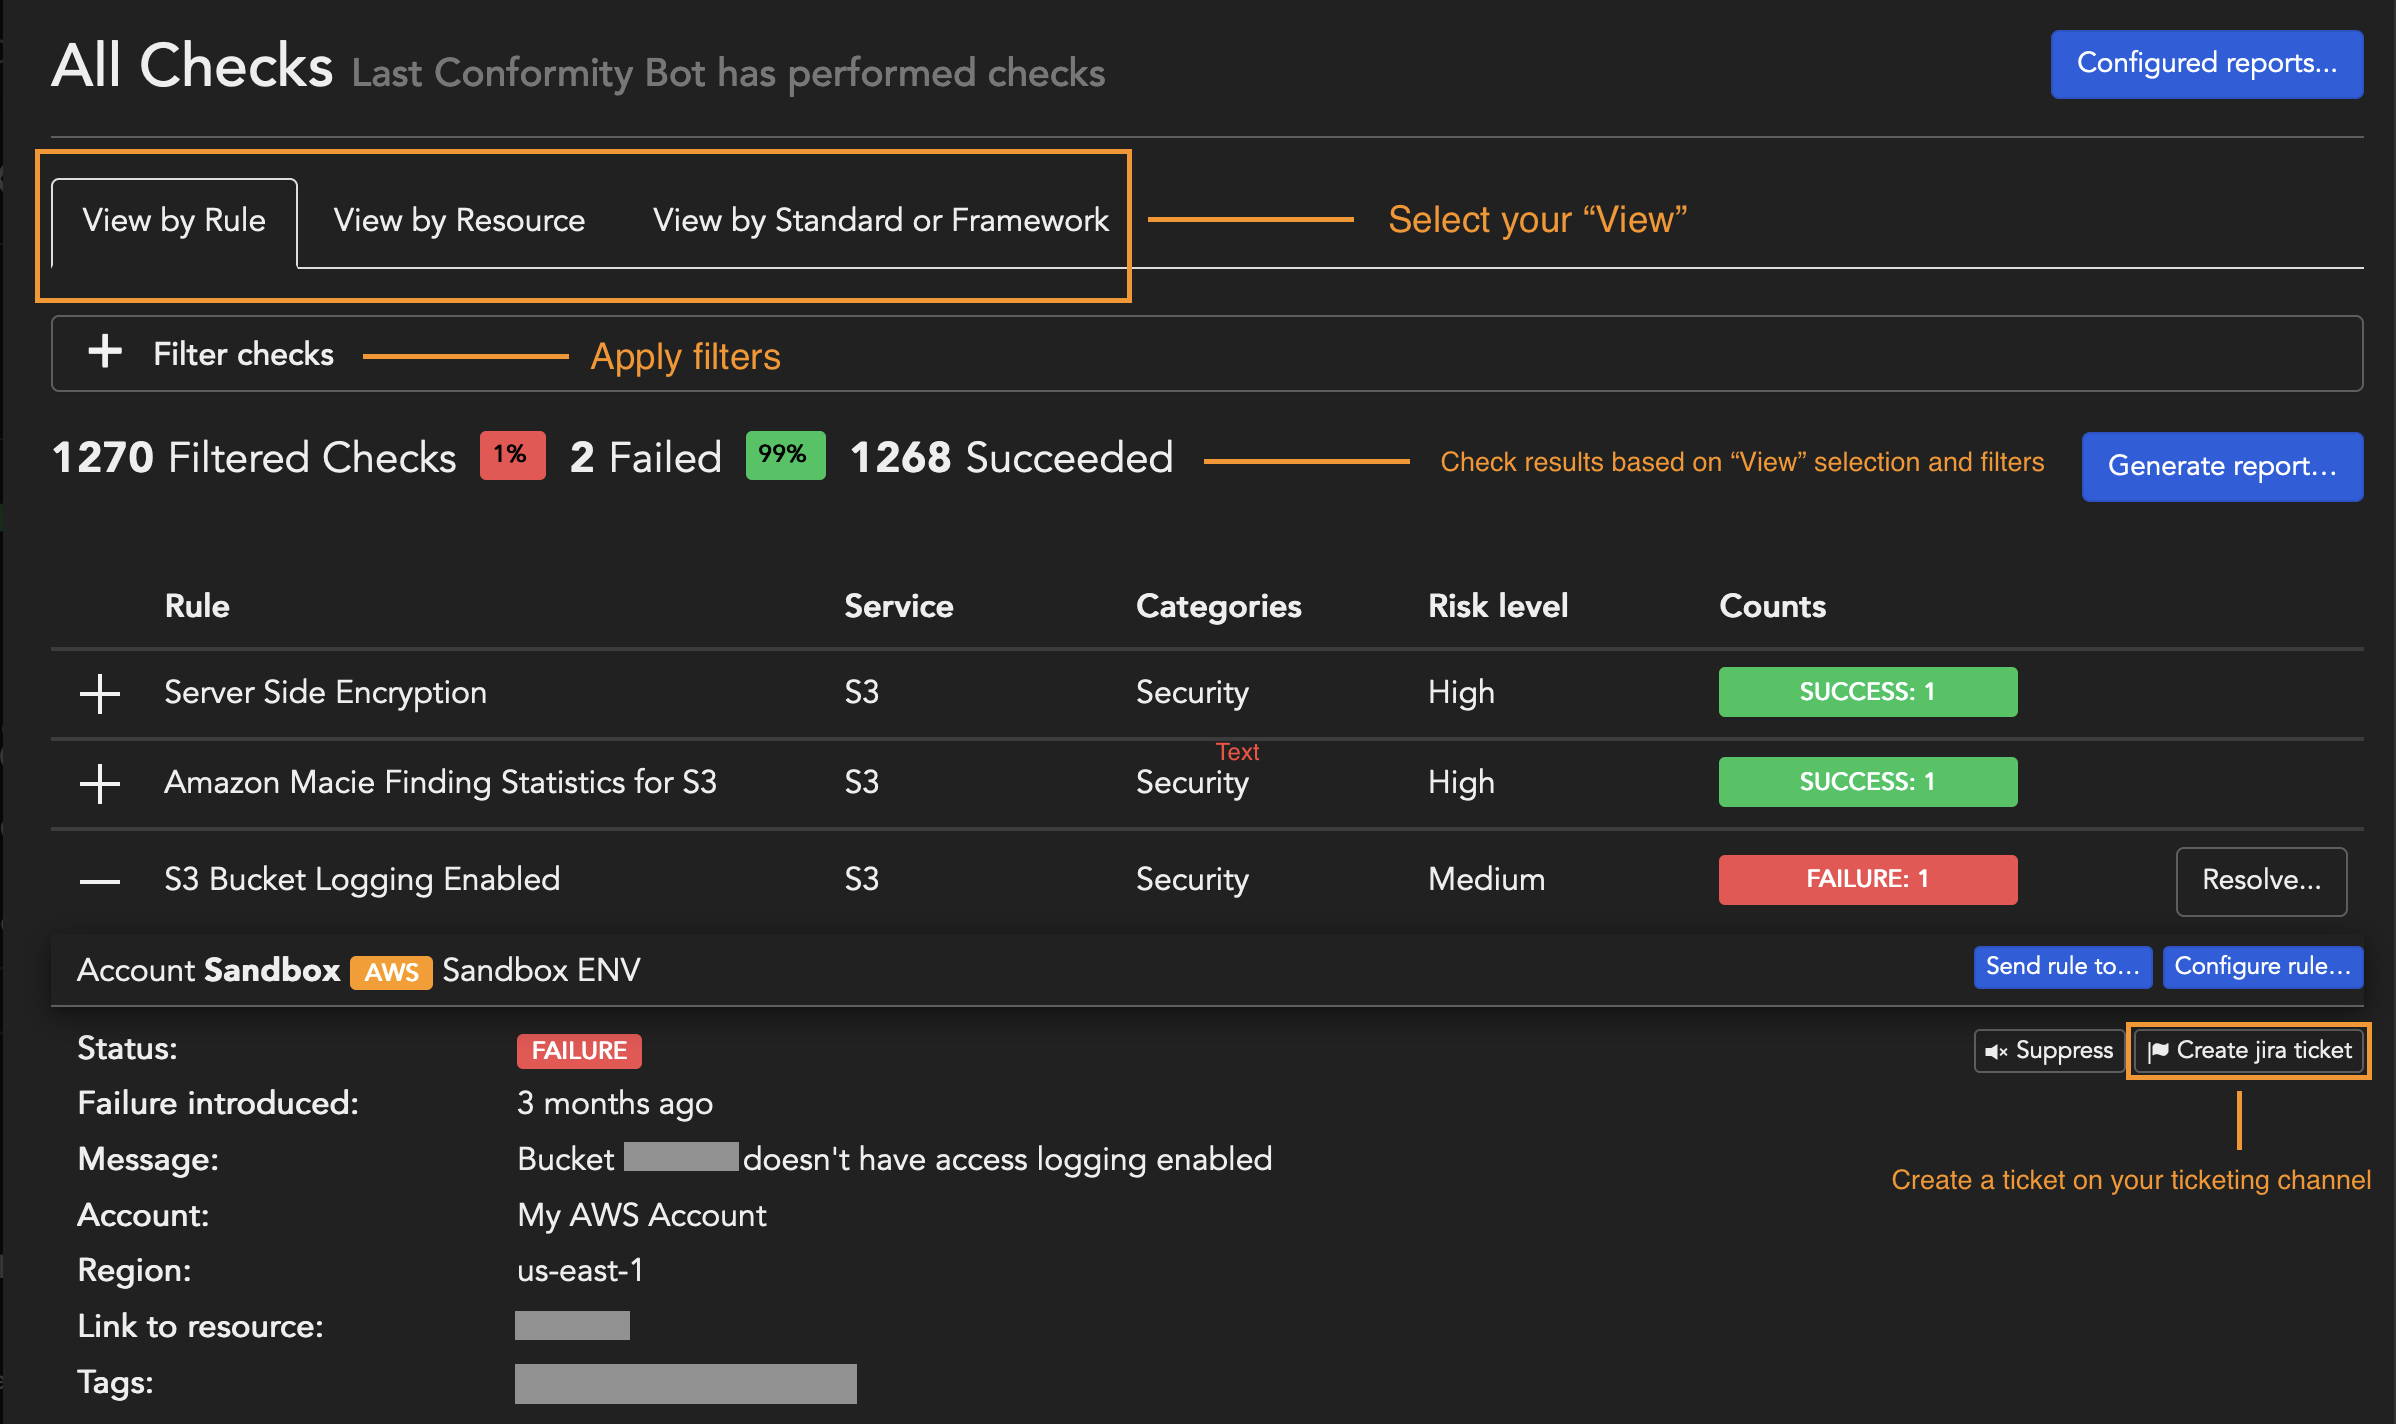
Task: Click Resolve for S3 Bucket Logging
Action: pos(2260,881)
